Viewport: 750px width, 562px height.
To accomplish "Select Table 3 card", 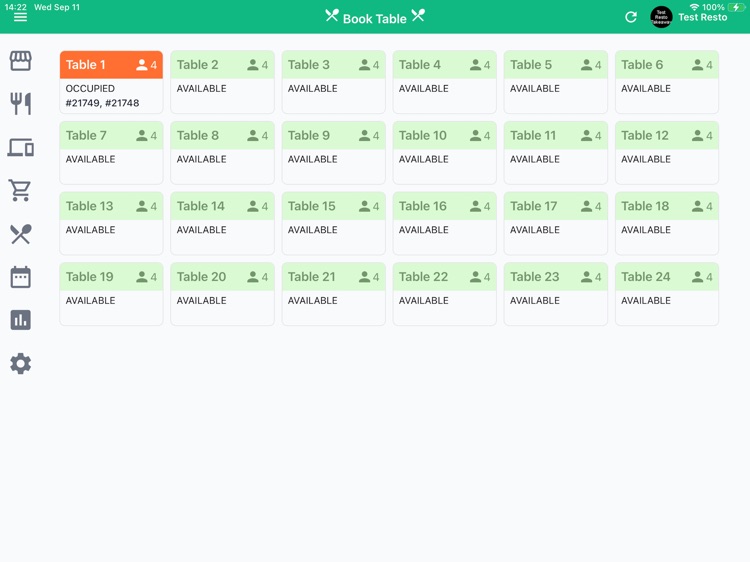I will pyautogui.click(x=333, y=82).
